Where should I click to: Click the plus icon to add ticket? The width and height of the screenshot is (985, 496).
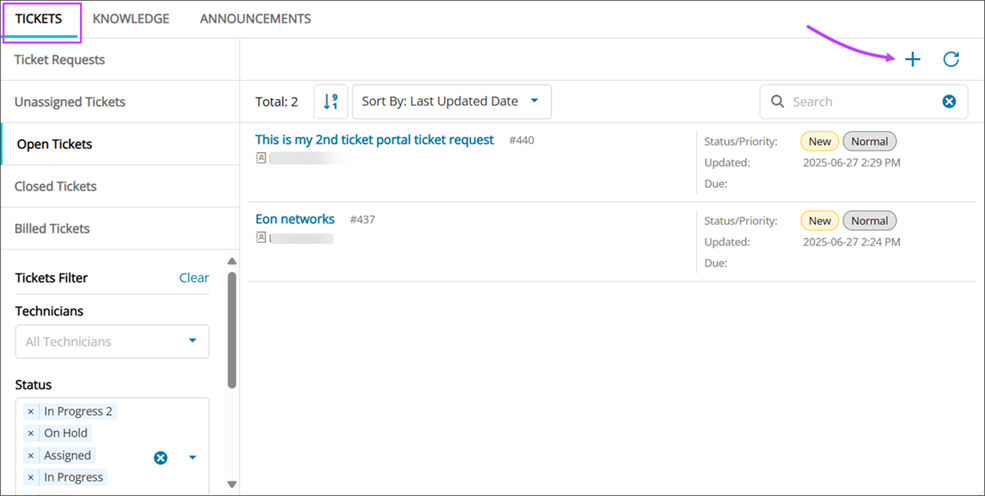(x=912, y=60)
